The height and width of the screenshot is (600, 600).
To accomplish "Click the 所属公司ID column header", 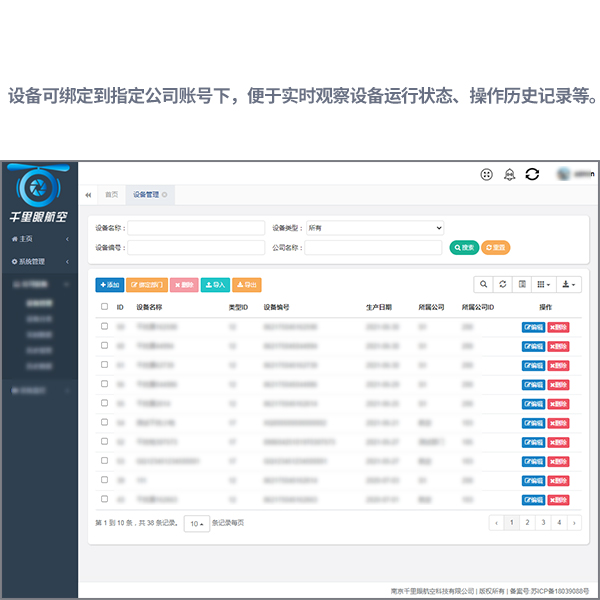I will pos(478,307).
